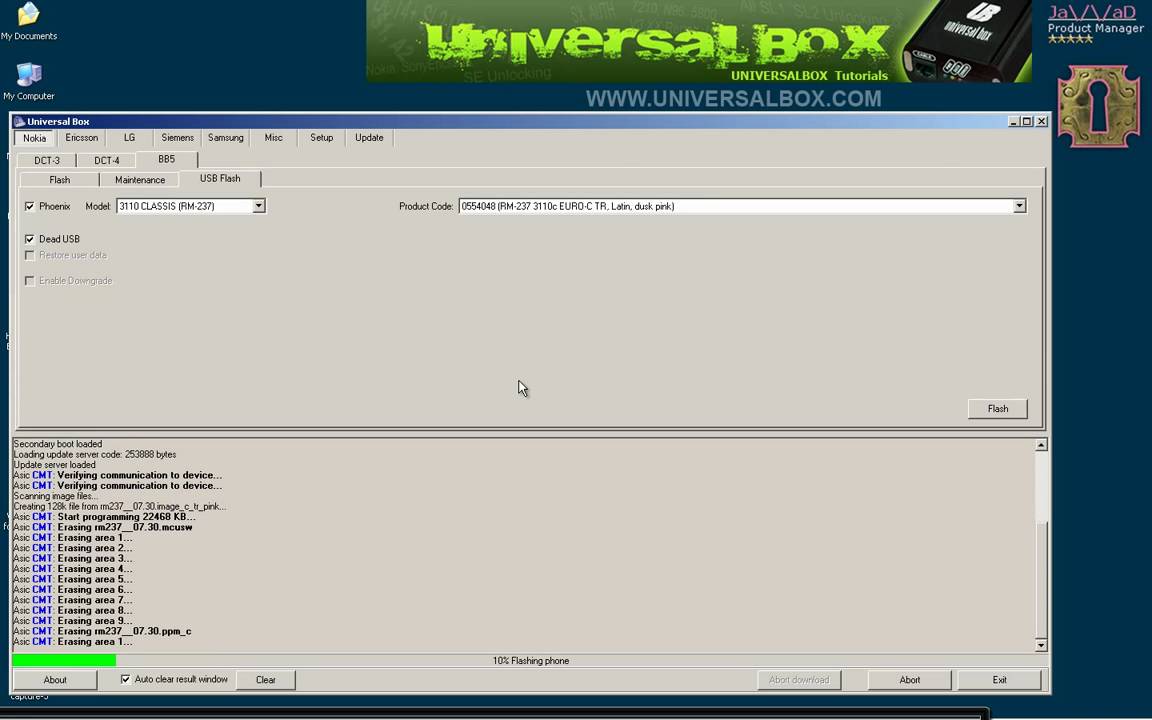The width and height of the screenshot is (1152, 720).
Task: Click log line 'Creating 128k file from rm237'
Action: tap(120, 506)
